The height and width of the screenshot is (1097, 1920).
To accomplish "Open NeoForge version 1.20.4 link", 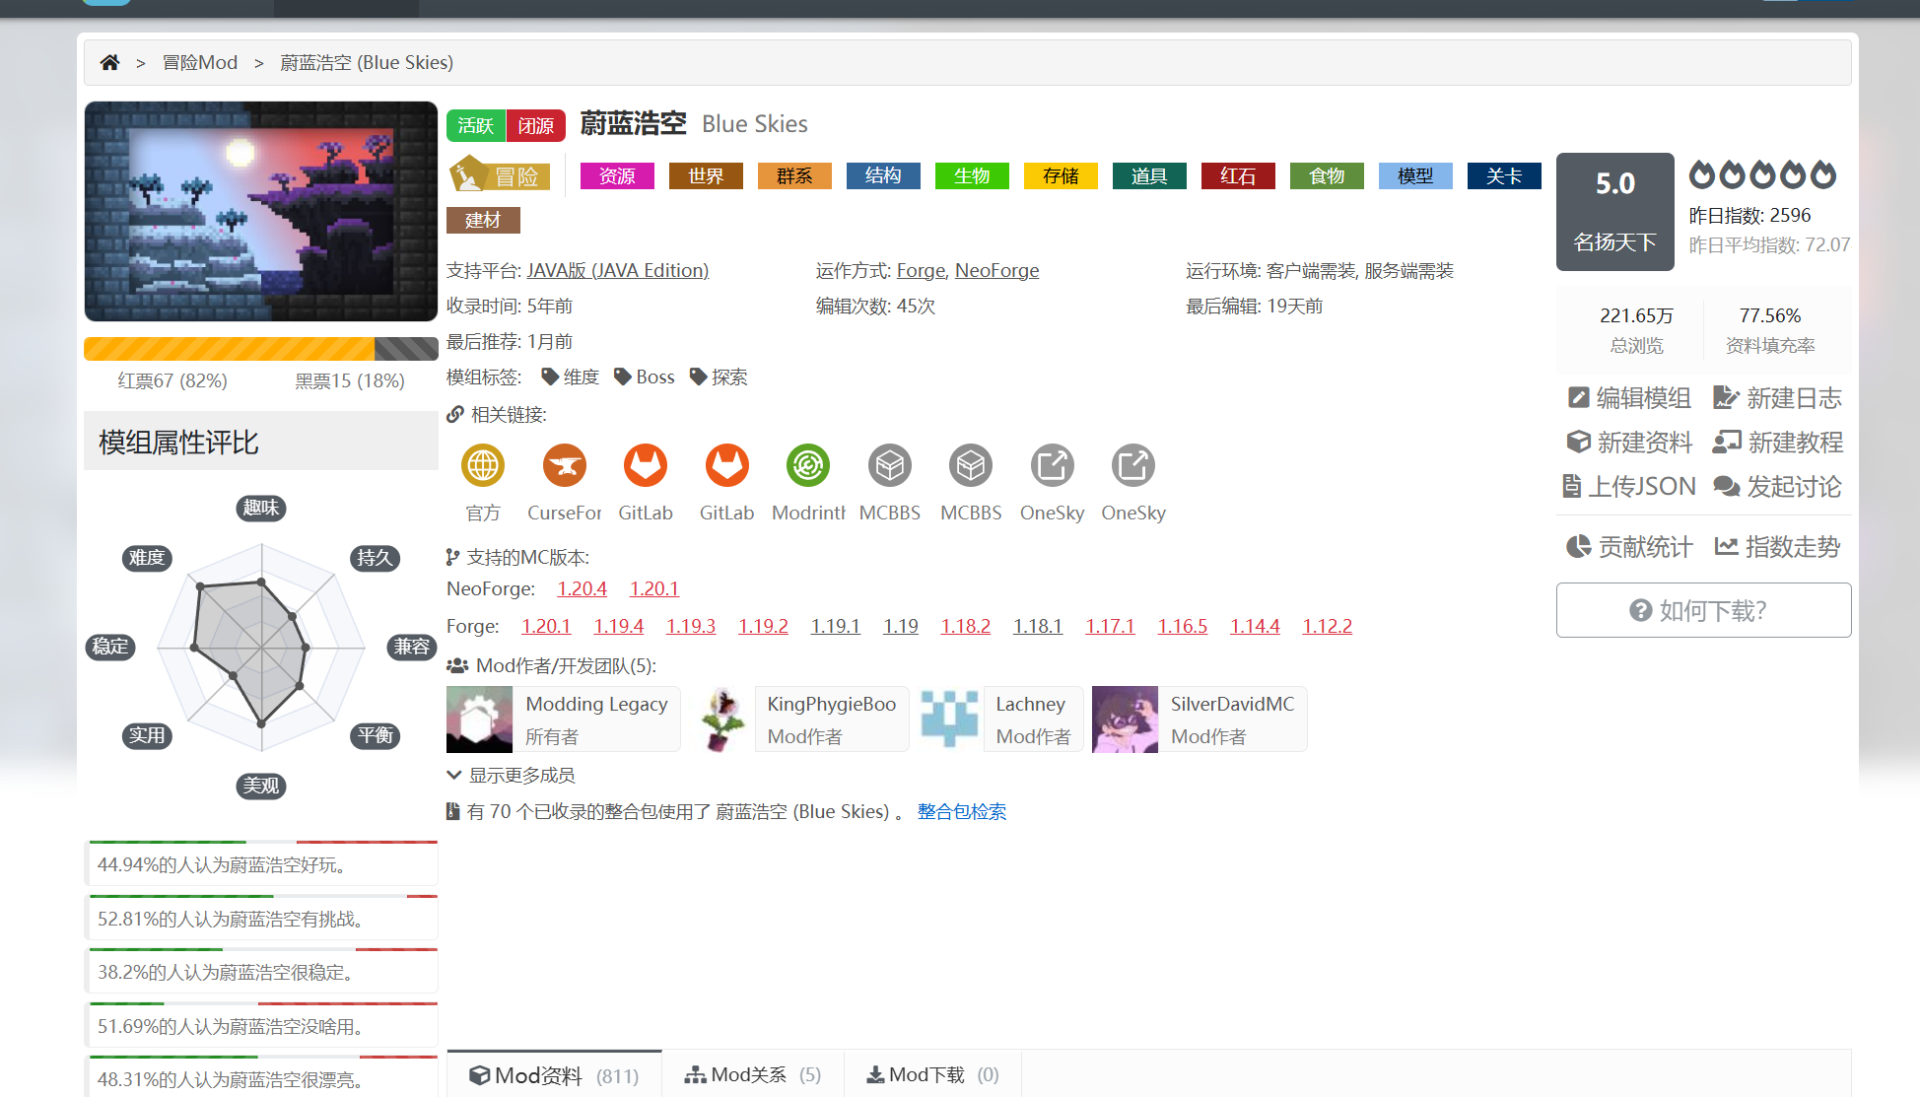I will click(582, 588).
